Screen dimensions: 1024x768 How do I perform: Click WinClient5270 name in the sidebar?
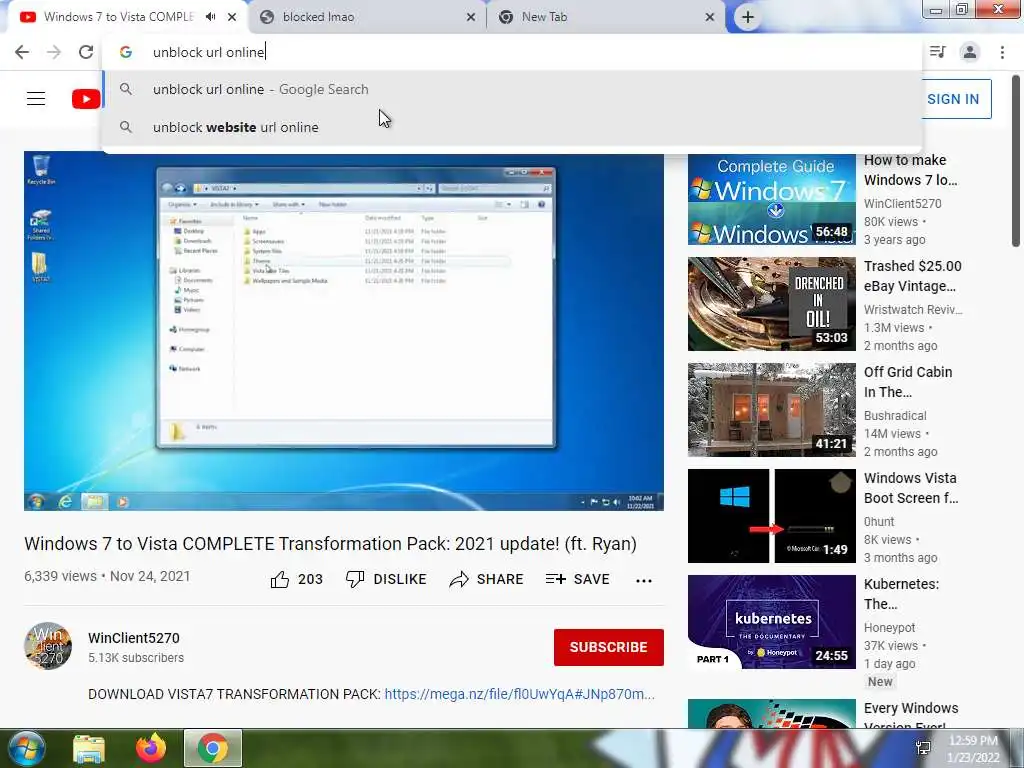[x=903, y=204]
